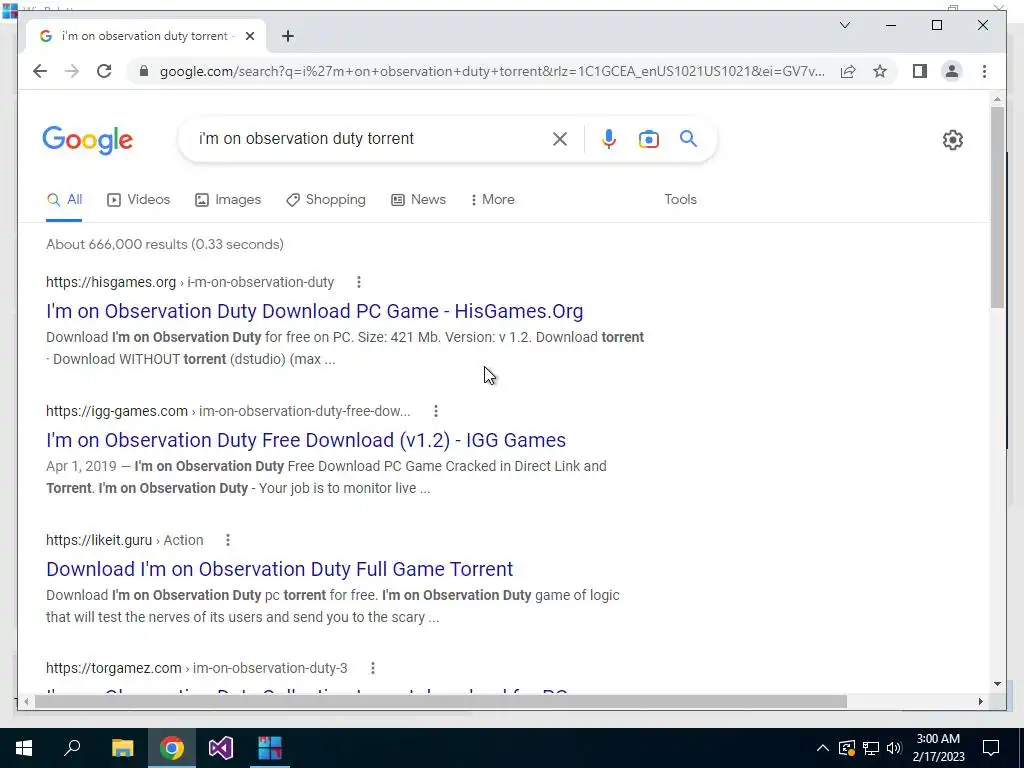Start voice search with microphone
1024x768 pixels.
(x=609, y=138)
